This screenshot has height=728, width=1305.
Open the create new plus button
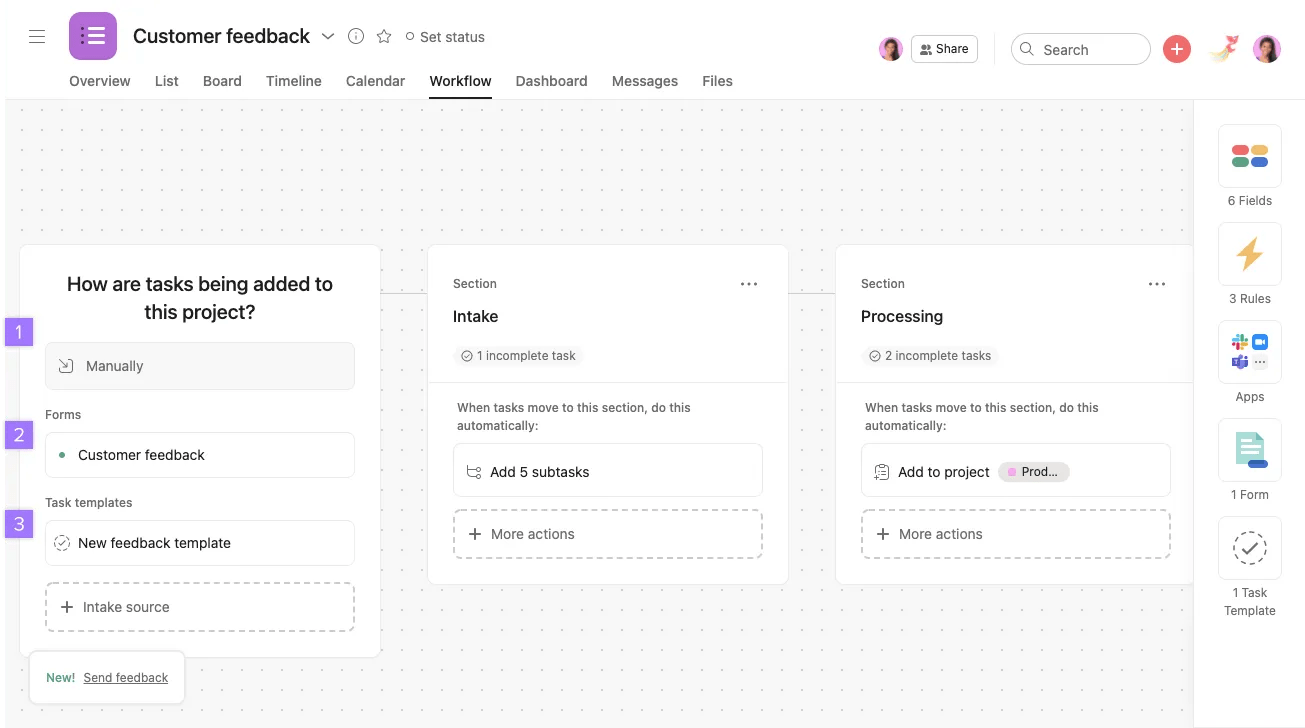click(x=1176, y=48)
